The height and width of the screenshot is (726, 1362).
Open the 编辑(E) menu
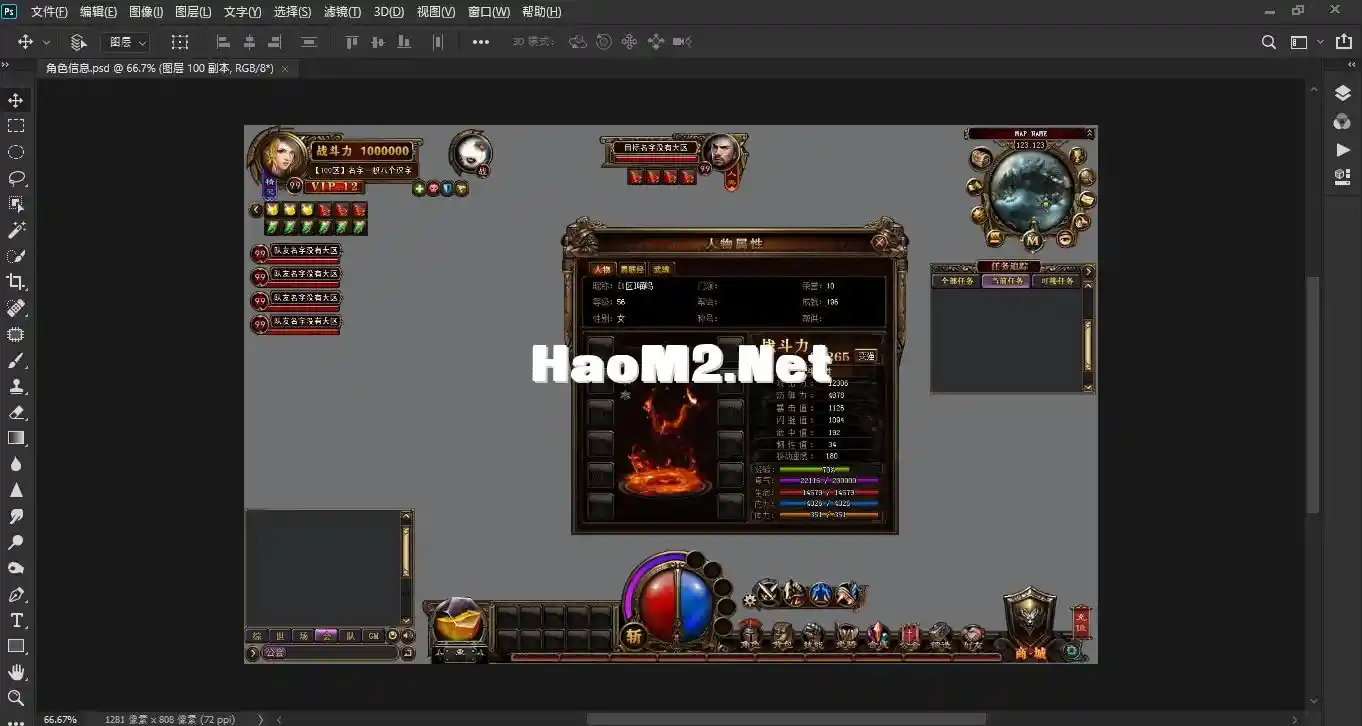98,12
